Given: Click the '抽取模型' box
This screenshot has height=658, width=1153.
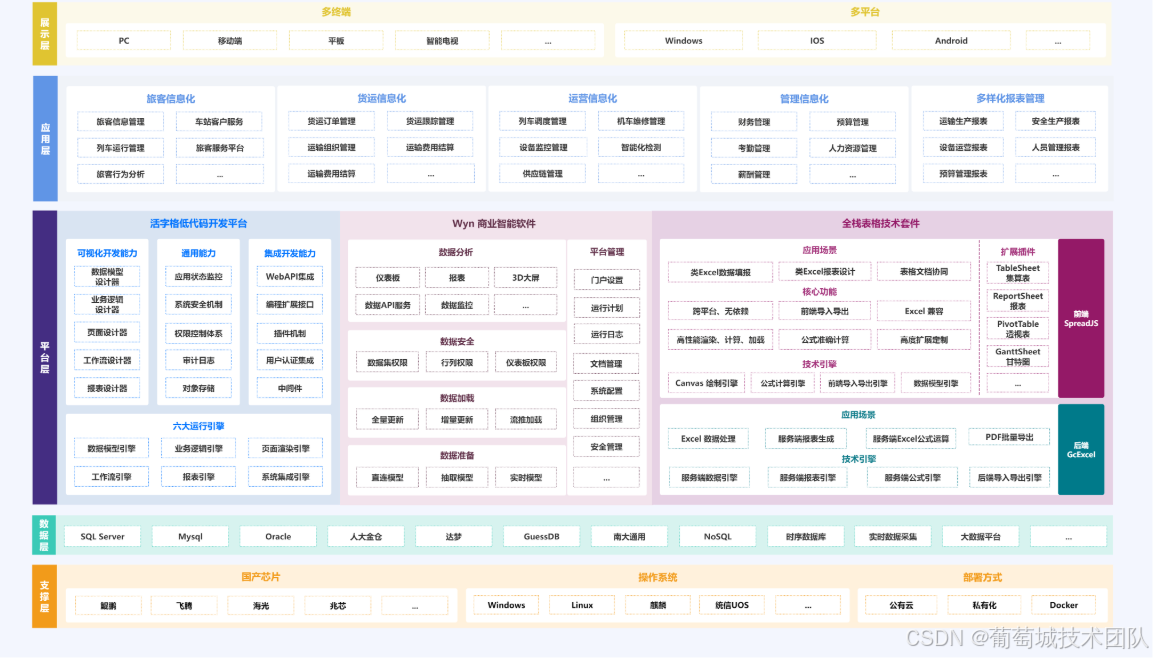Looking at the screenshot, I should click(x=457, y=477).
